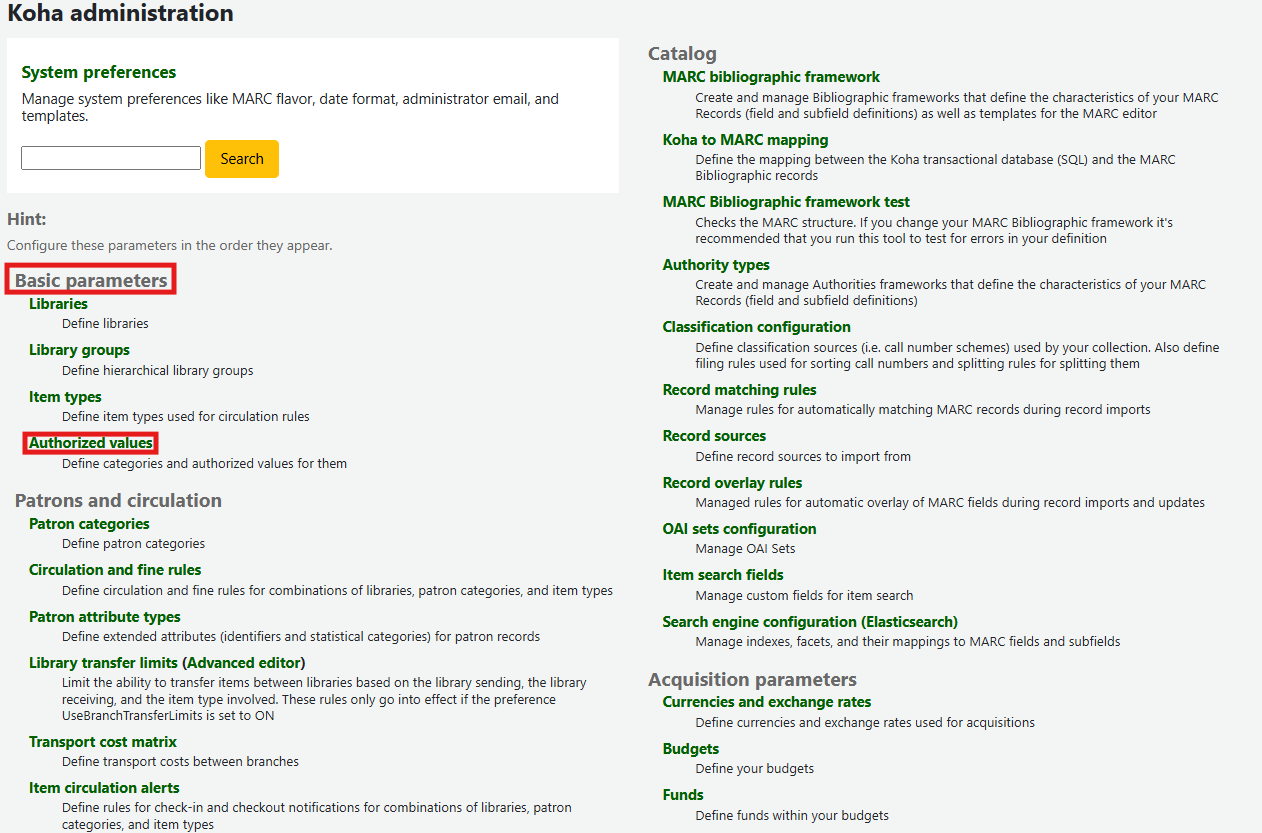1262x833 pixels.
Task: Open Circulation and fine rules
Action: pyautogui.click(x=115, y=570)
